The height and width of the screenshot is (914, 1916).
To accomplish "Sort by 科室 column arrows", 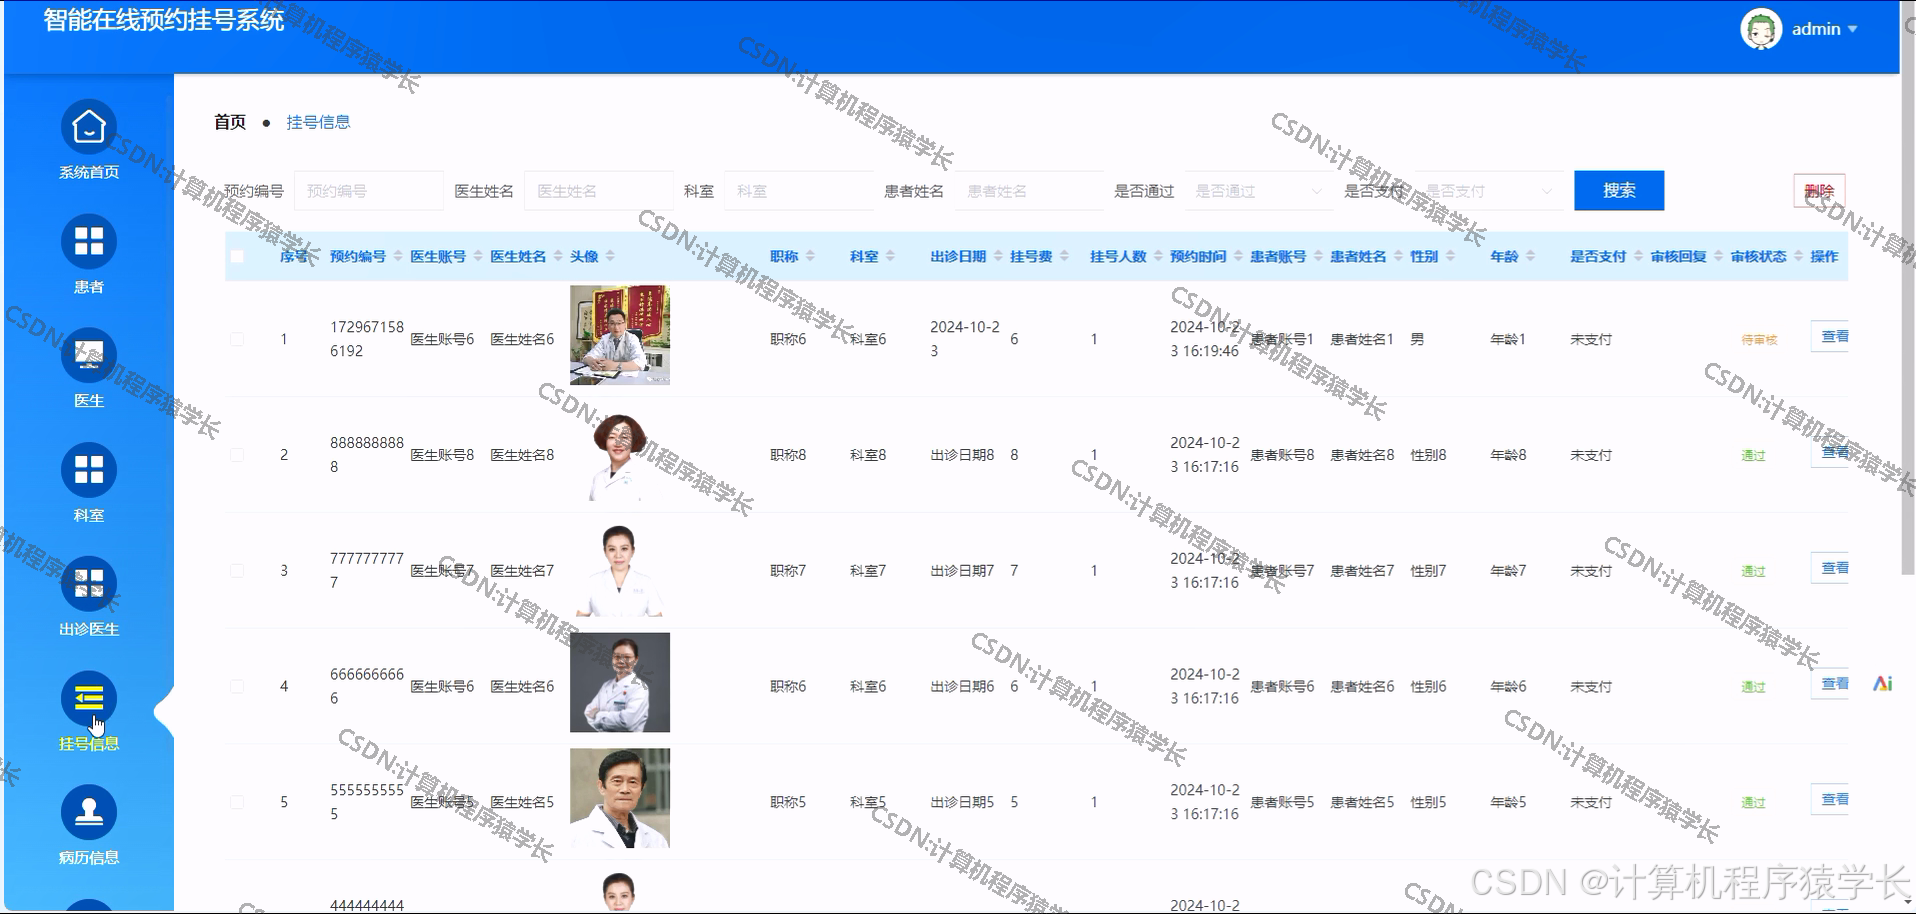I will (890, 257).
